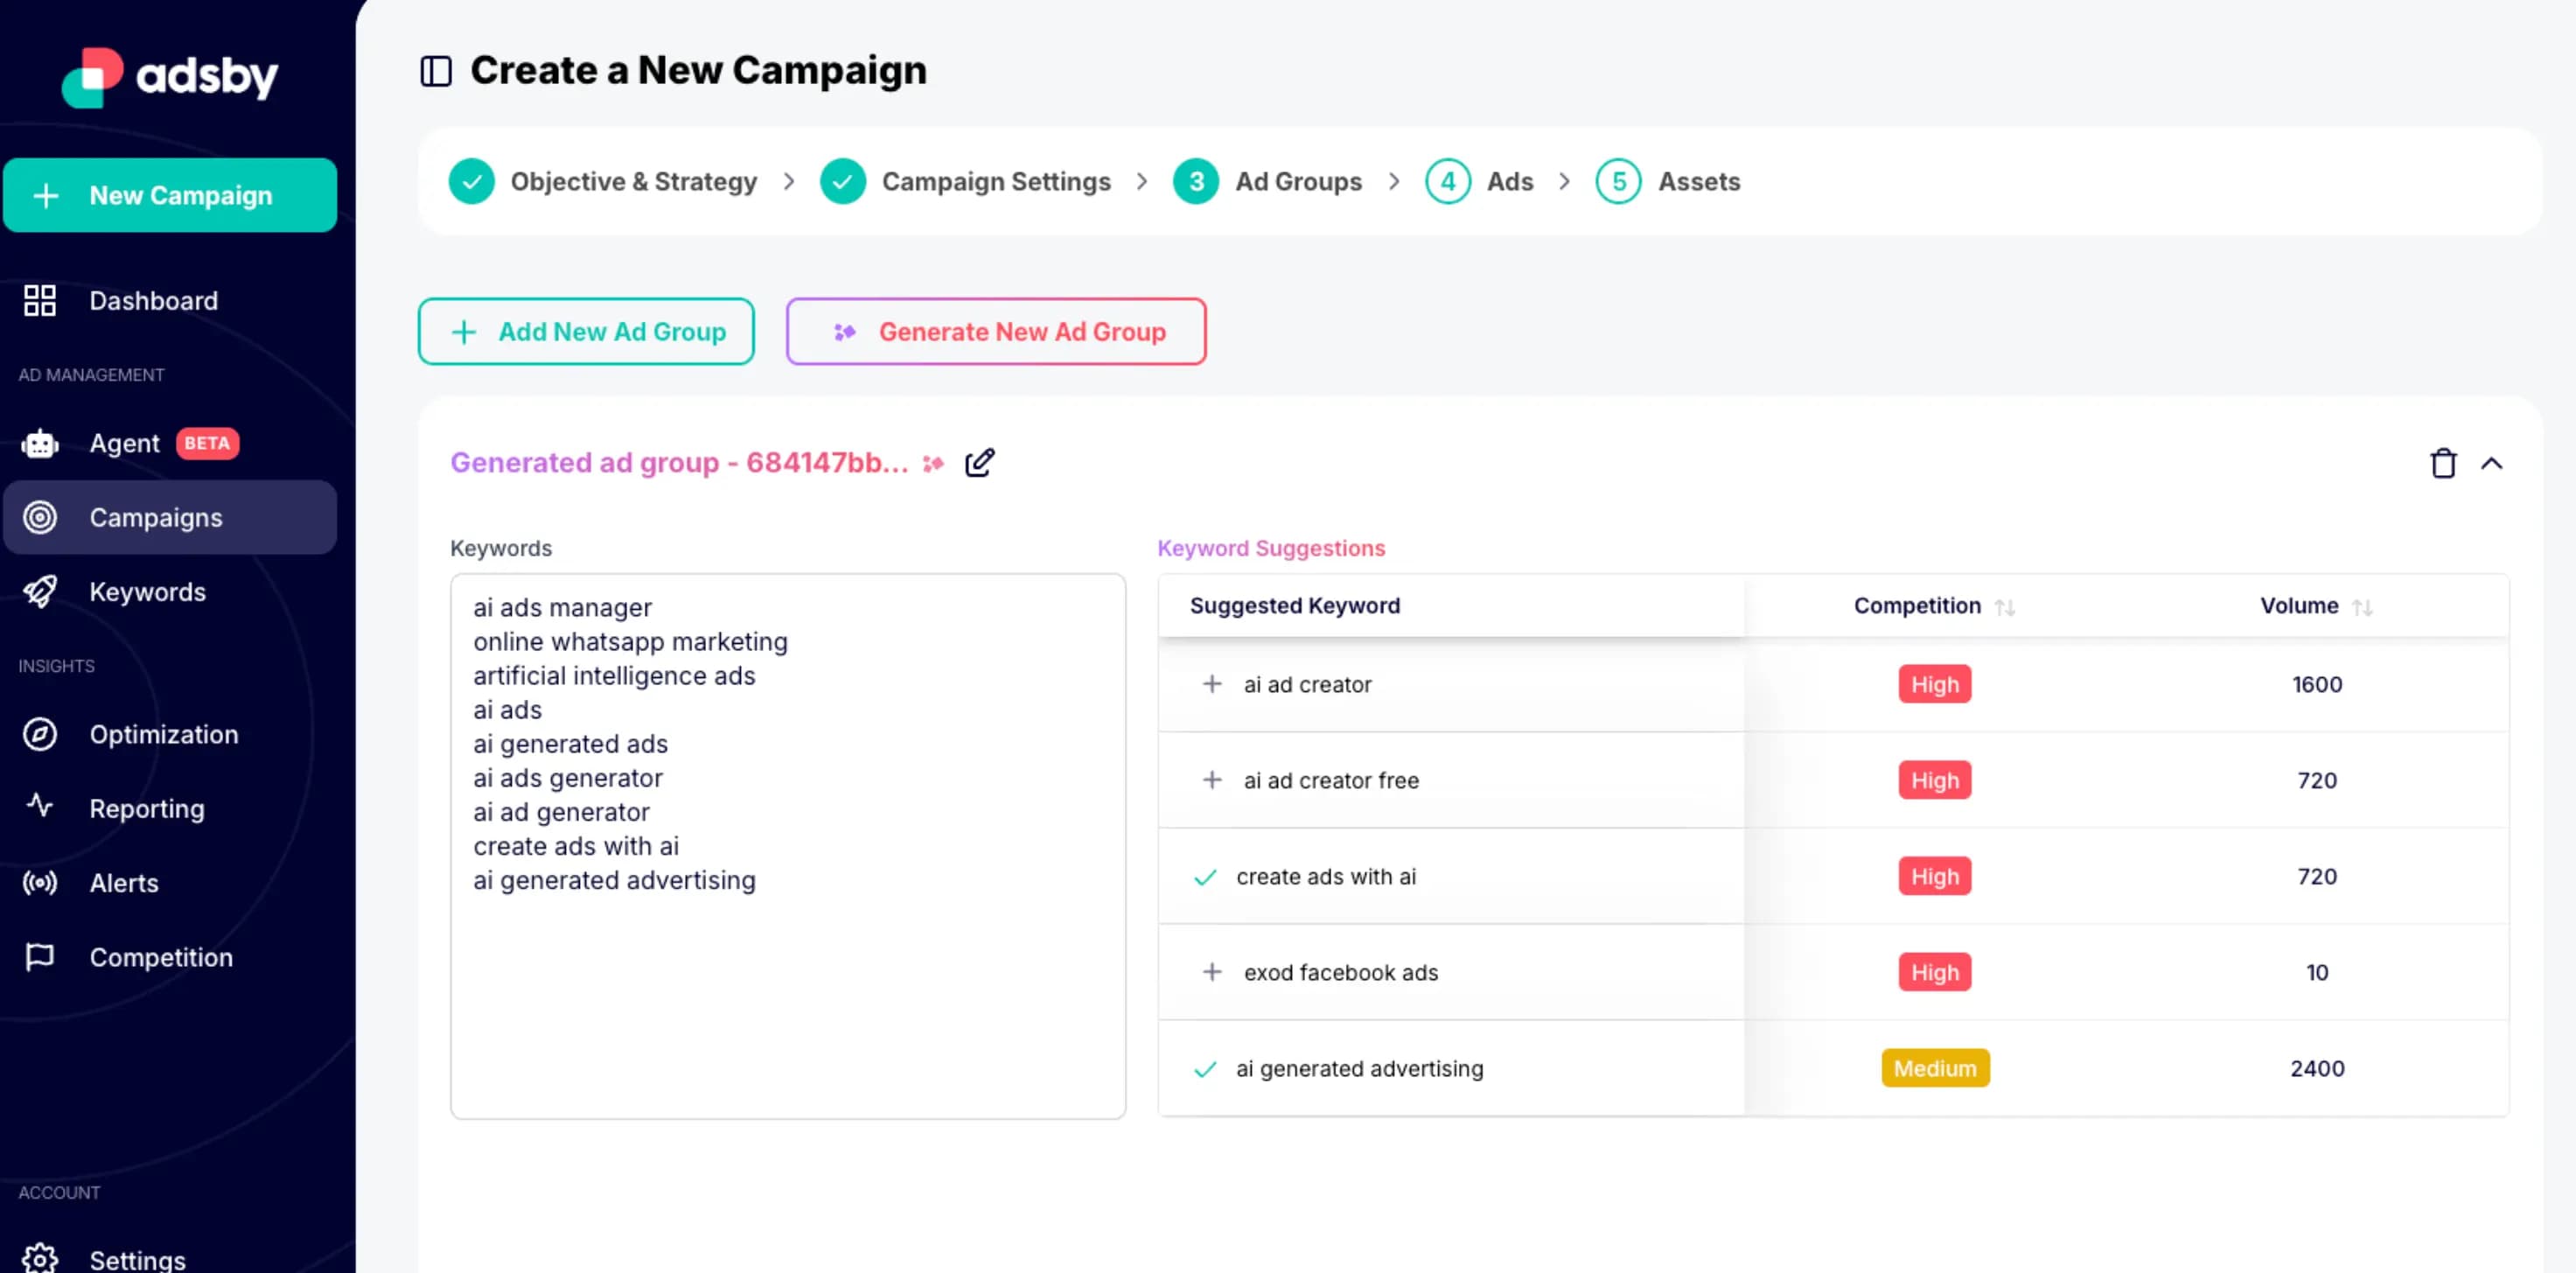Viewport: 2576px width, 1273px height.
Task: Click the Generate New Ad Group button
Action: (x=996, y=331)
